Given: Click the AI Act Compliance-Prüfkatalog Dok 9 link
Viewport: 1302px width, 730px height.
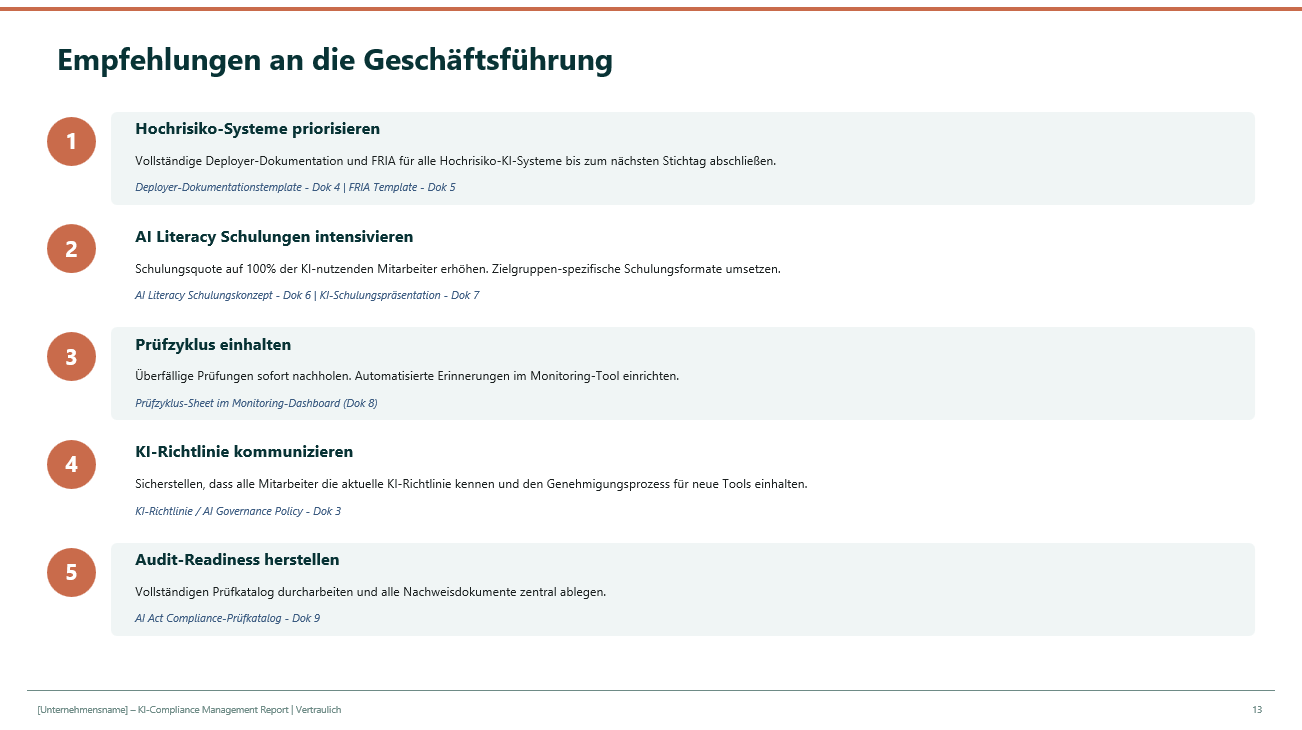Looking at the screenshot, I should coord(229,618).
